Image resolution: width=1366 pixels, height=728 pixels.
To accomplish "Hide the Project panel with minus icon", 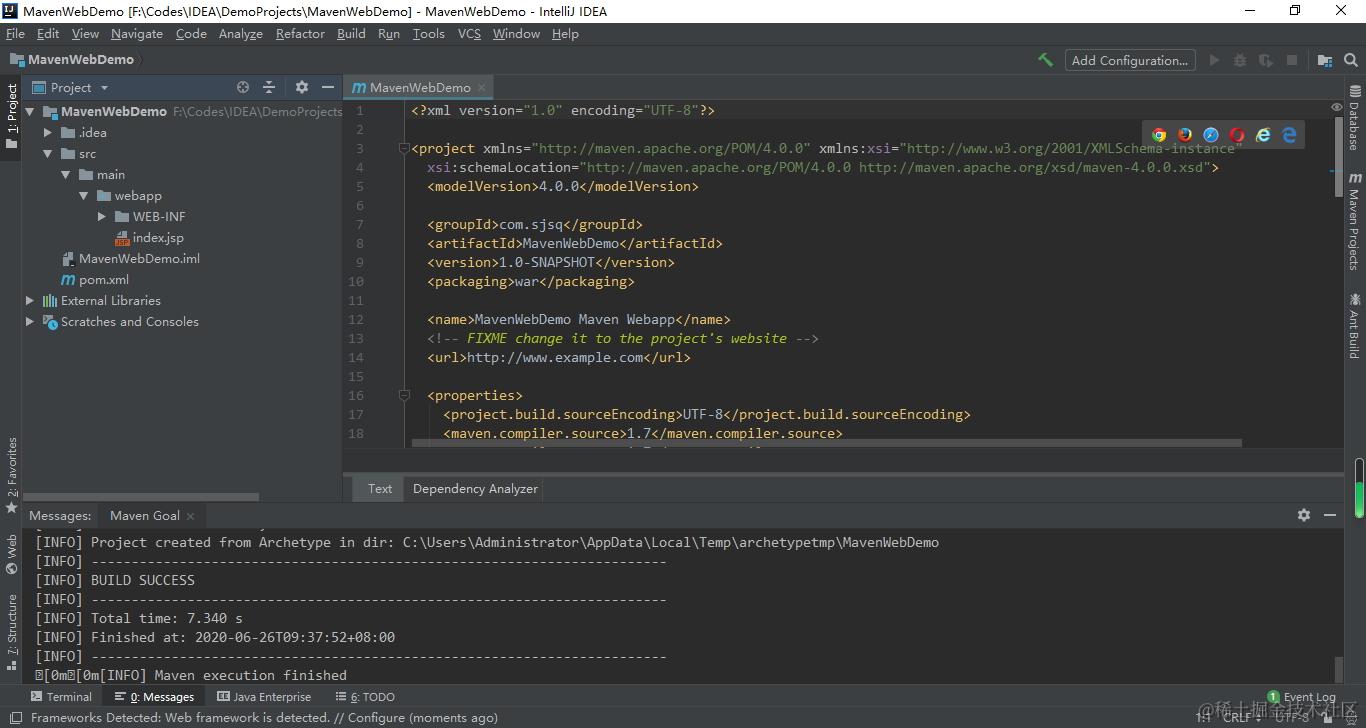I will point(328,87).
